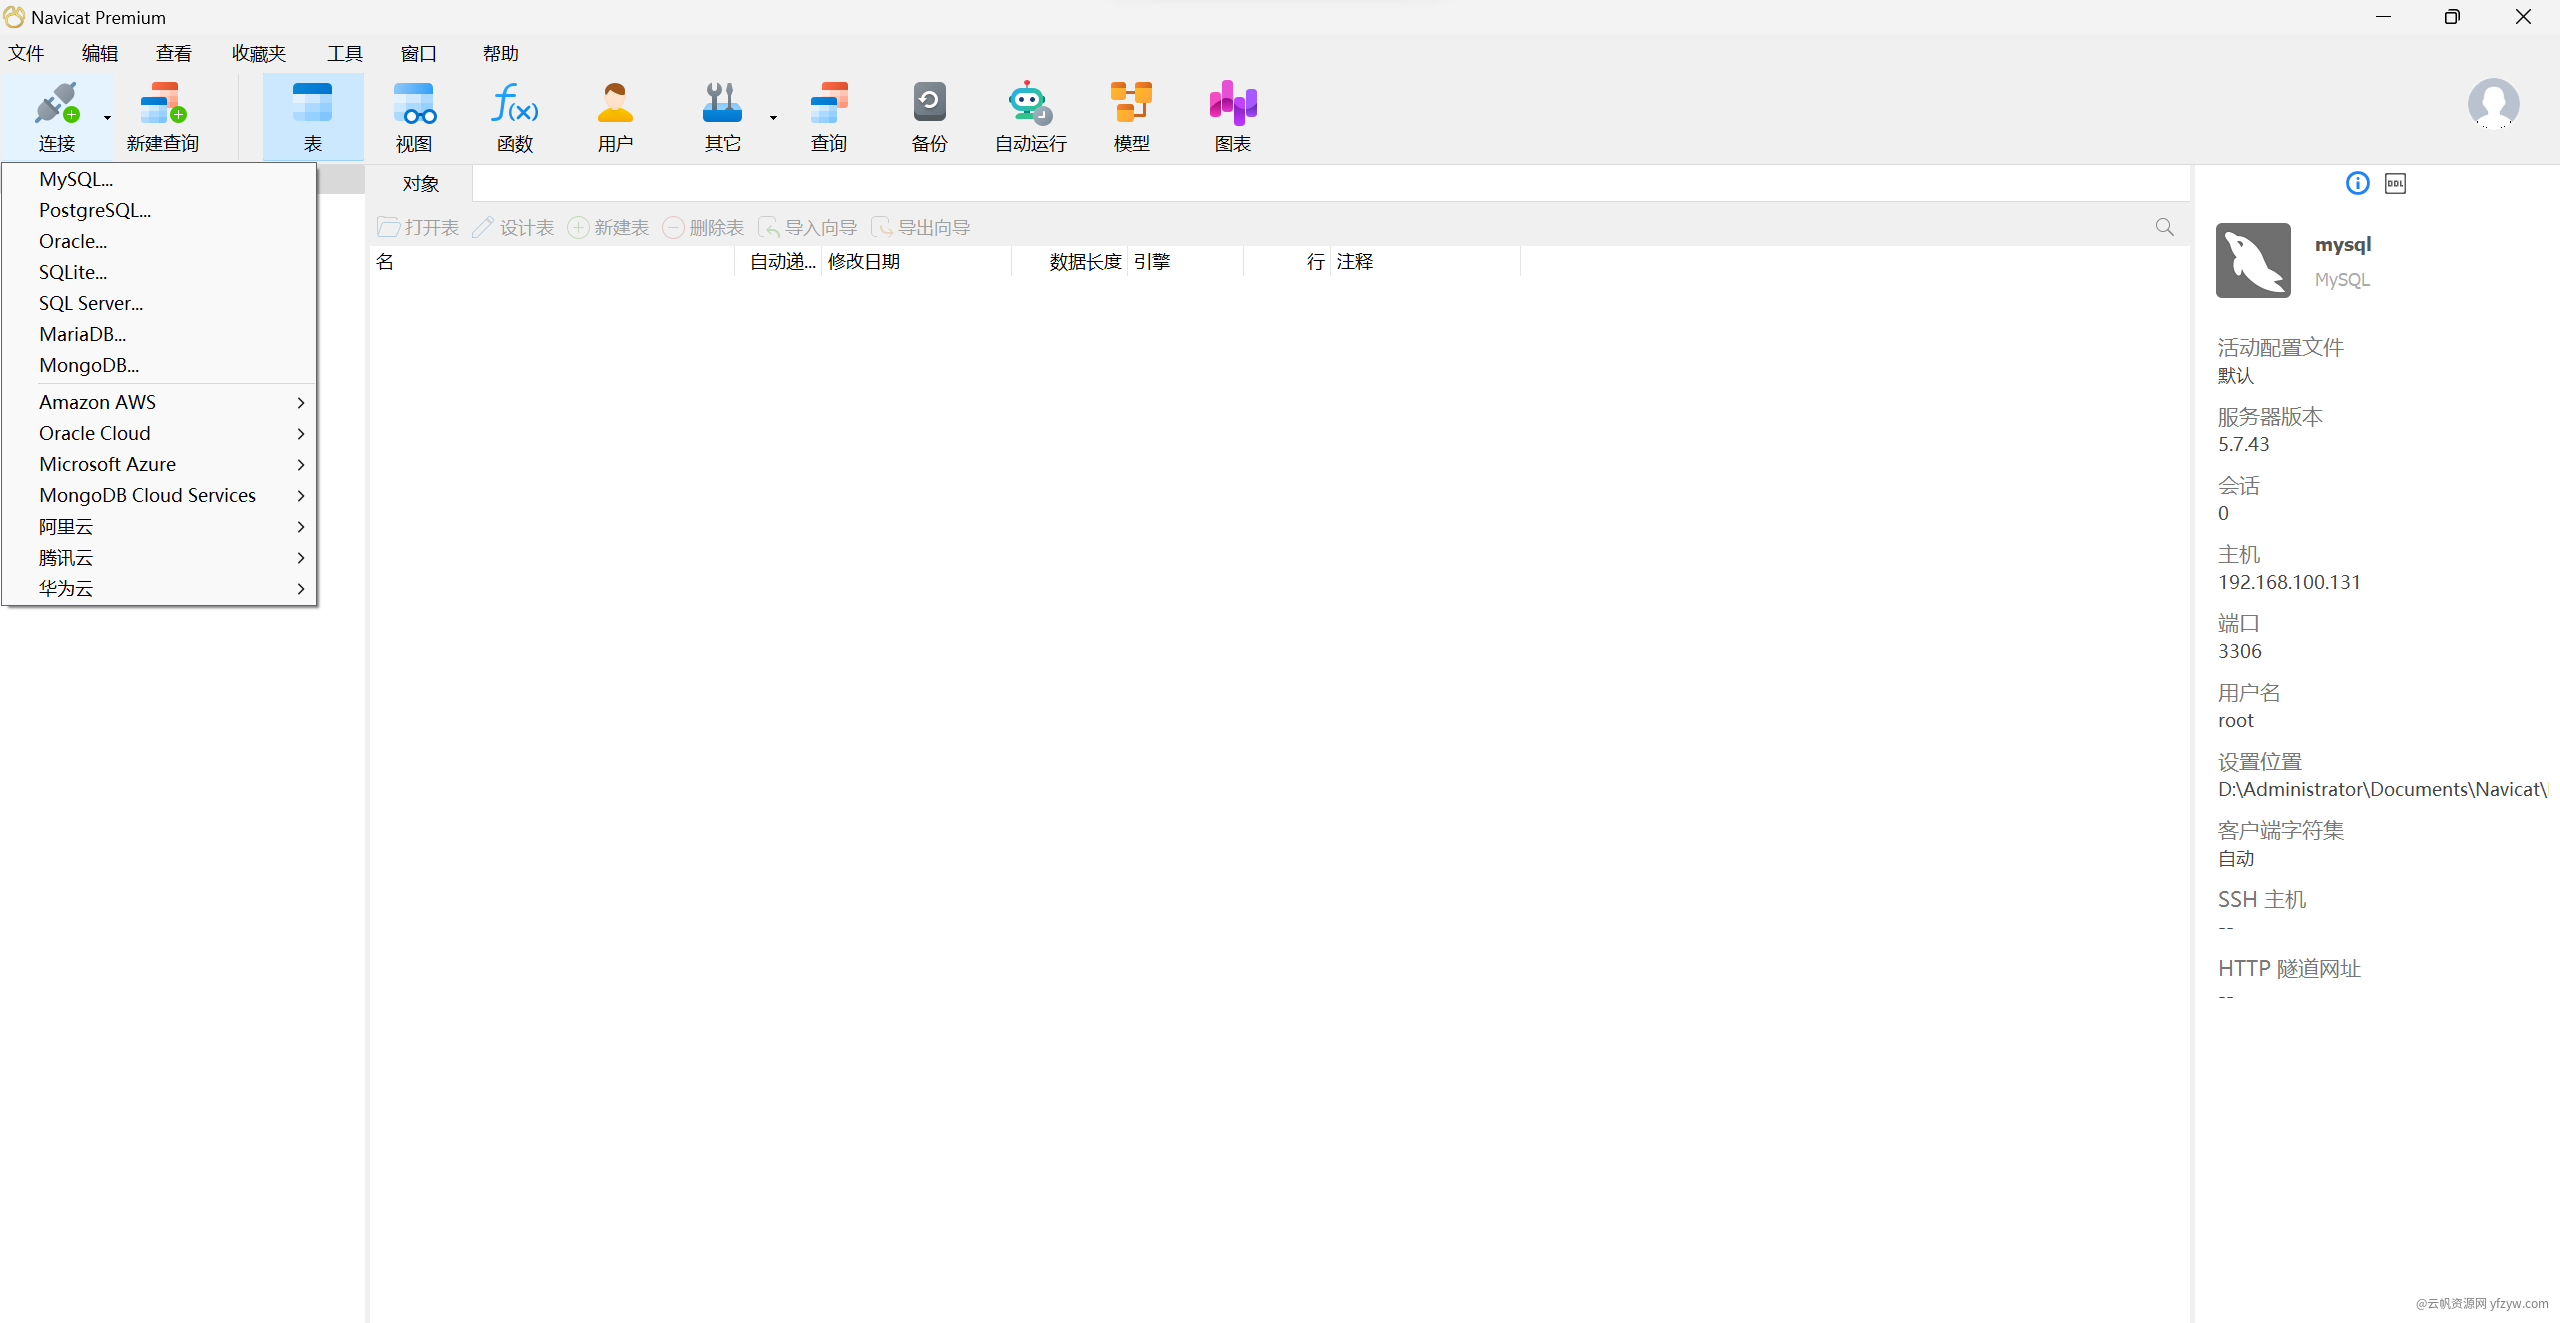Expand the Amazon AWS submenu
Screen dimensions: 2560x1323
(159, 402)
